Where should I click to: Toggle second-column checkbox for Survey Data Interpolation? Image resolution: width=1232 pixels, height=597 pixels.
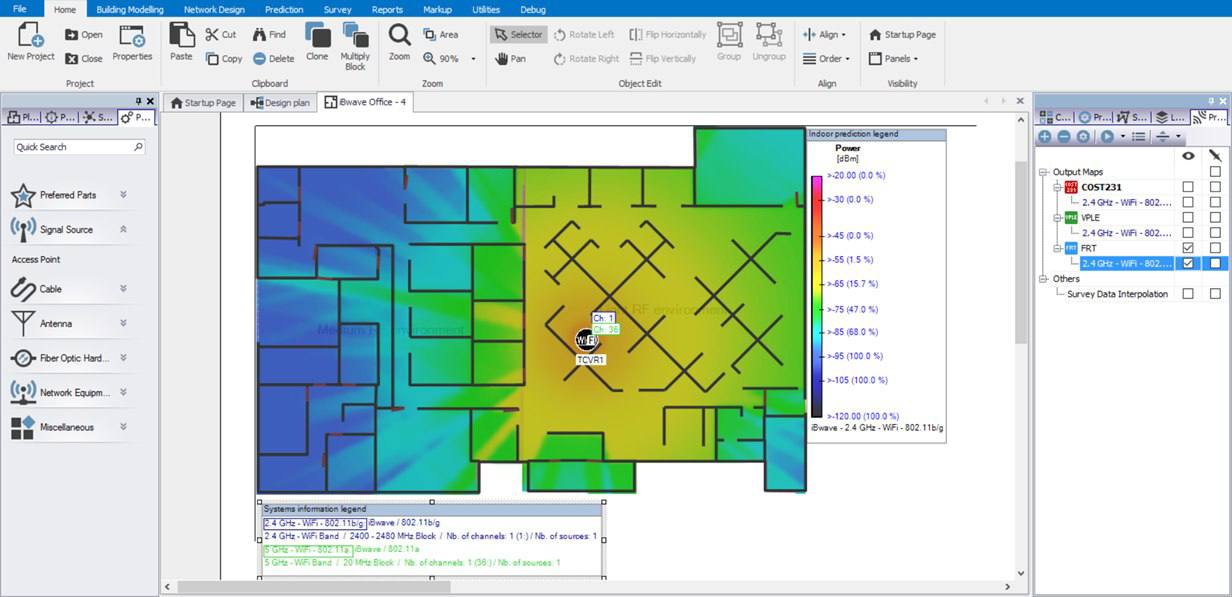tap(1215, 294)
